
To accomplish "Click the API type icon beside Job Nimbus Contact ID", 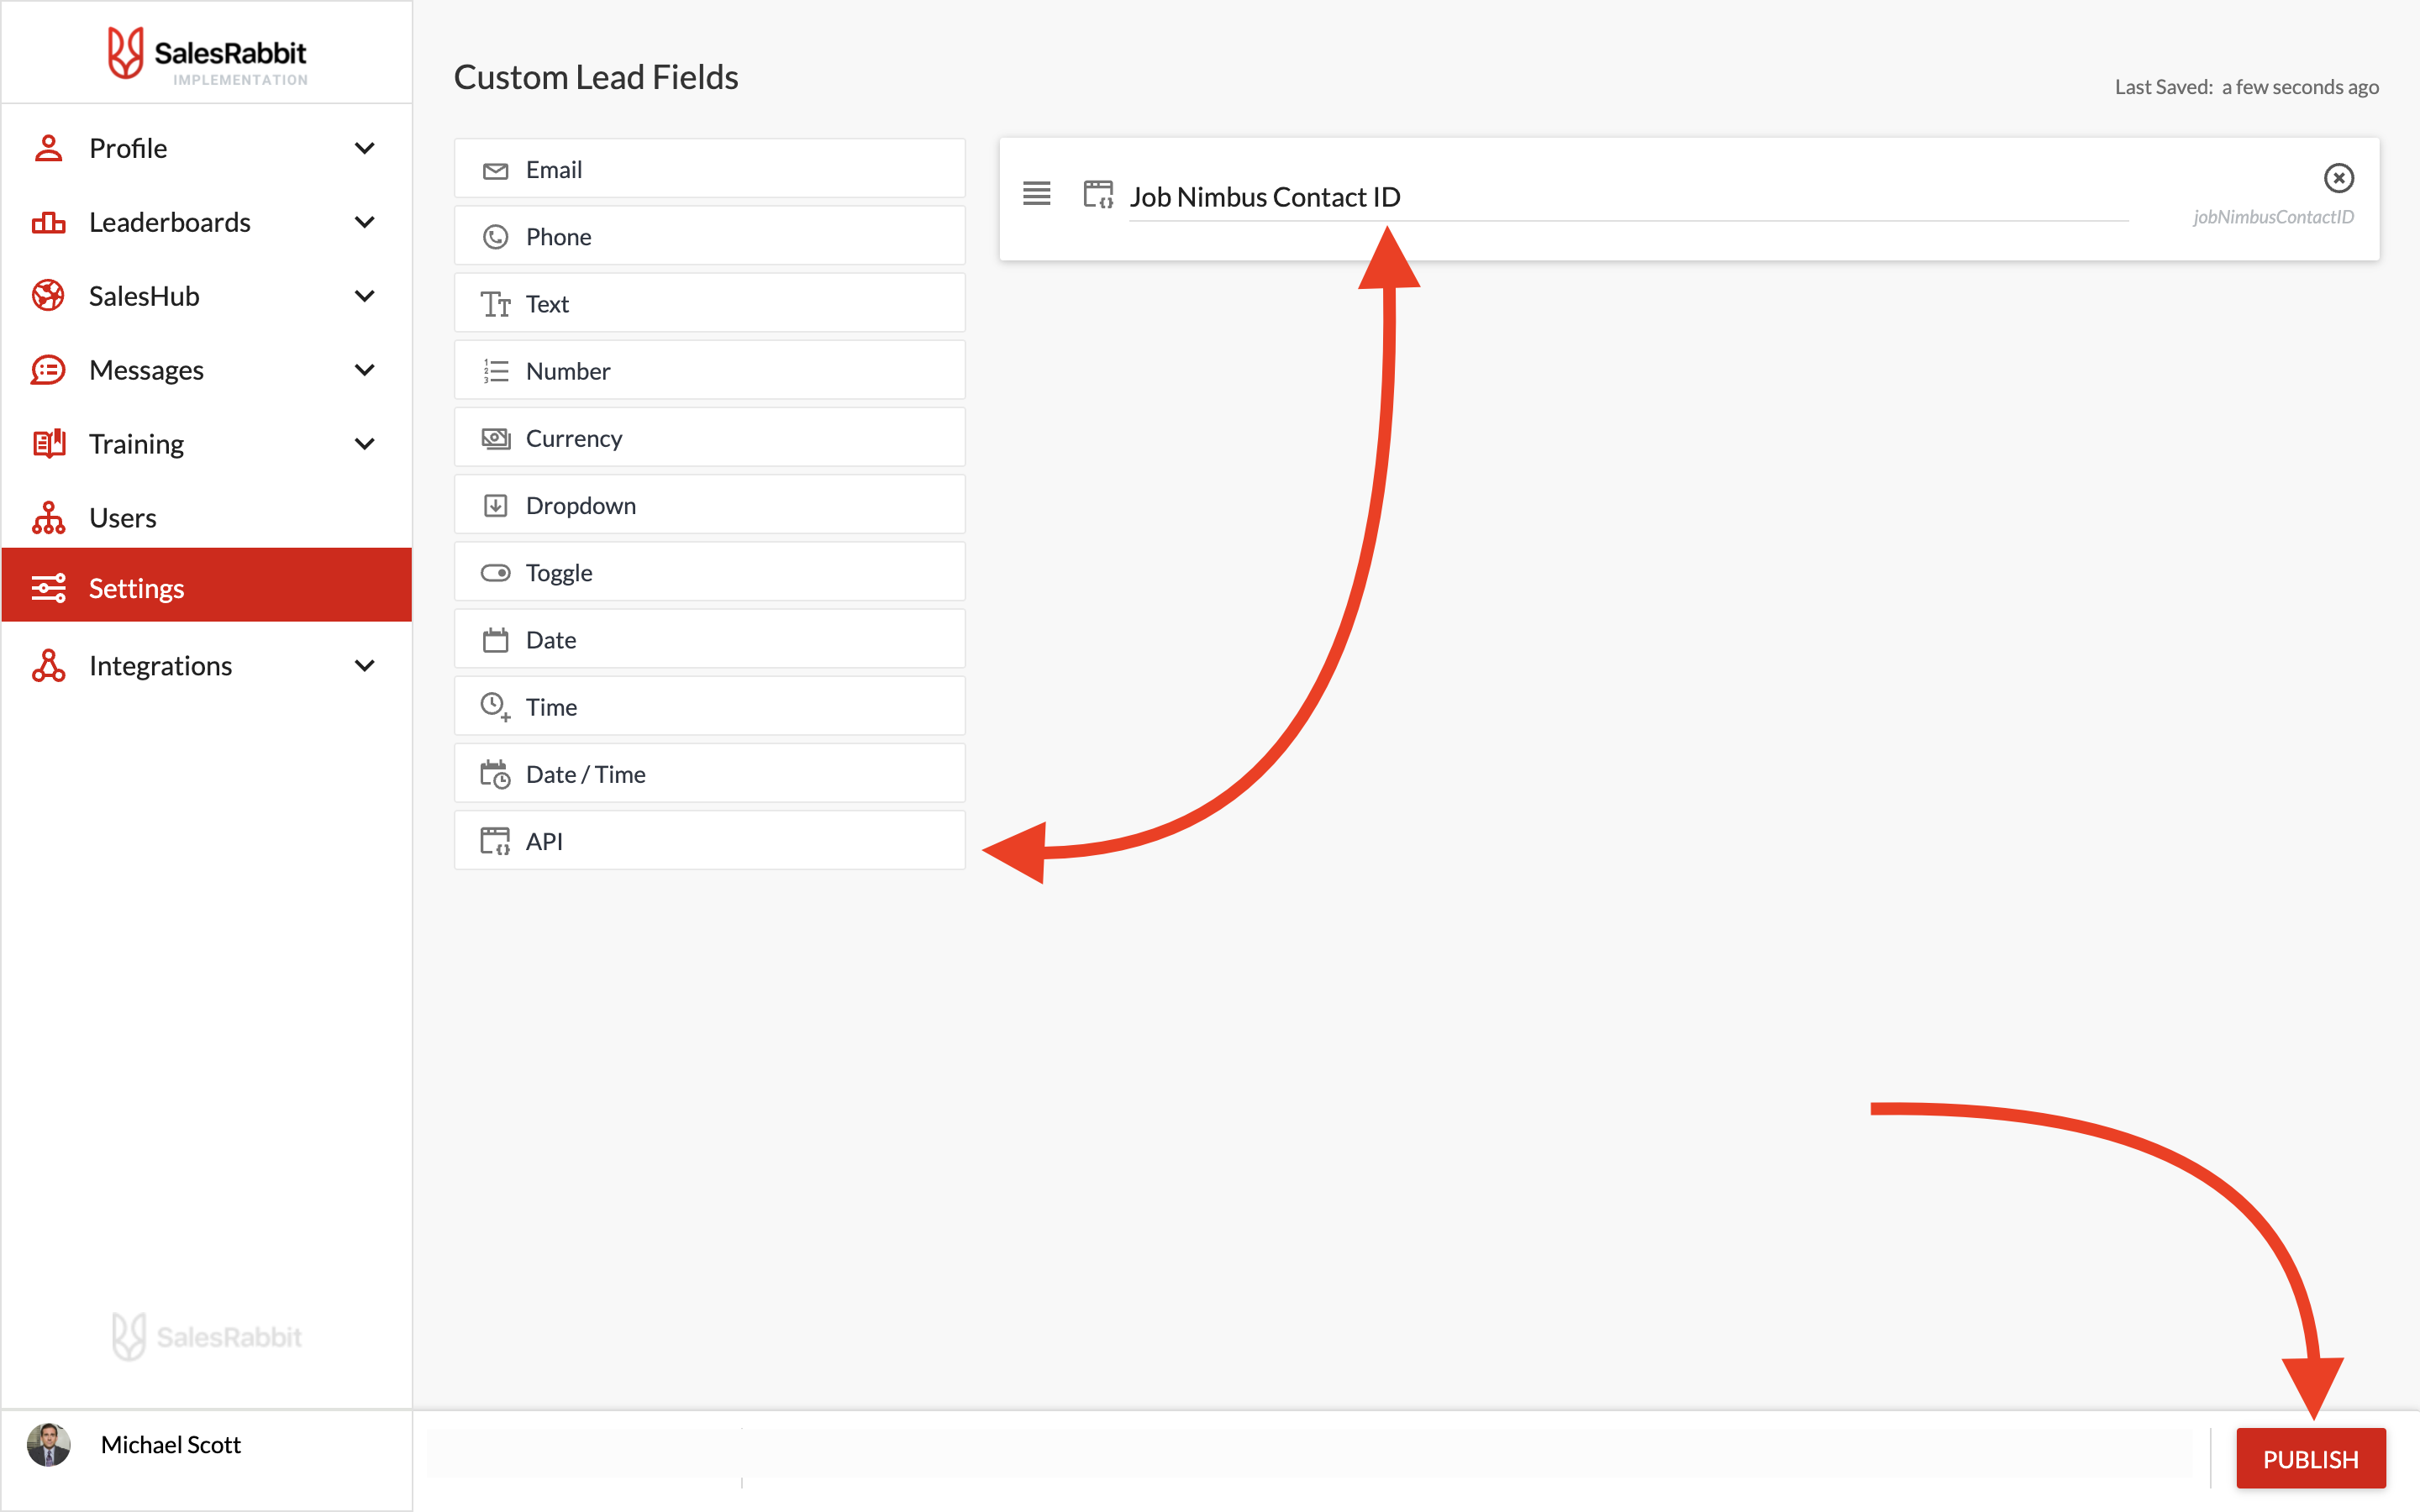I will point(1098,194).
